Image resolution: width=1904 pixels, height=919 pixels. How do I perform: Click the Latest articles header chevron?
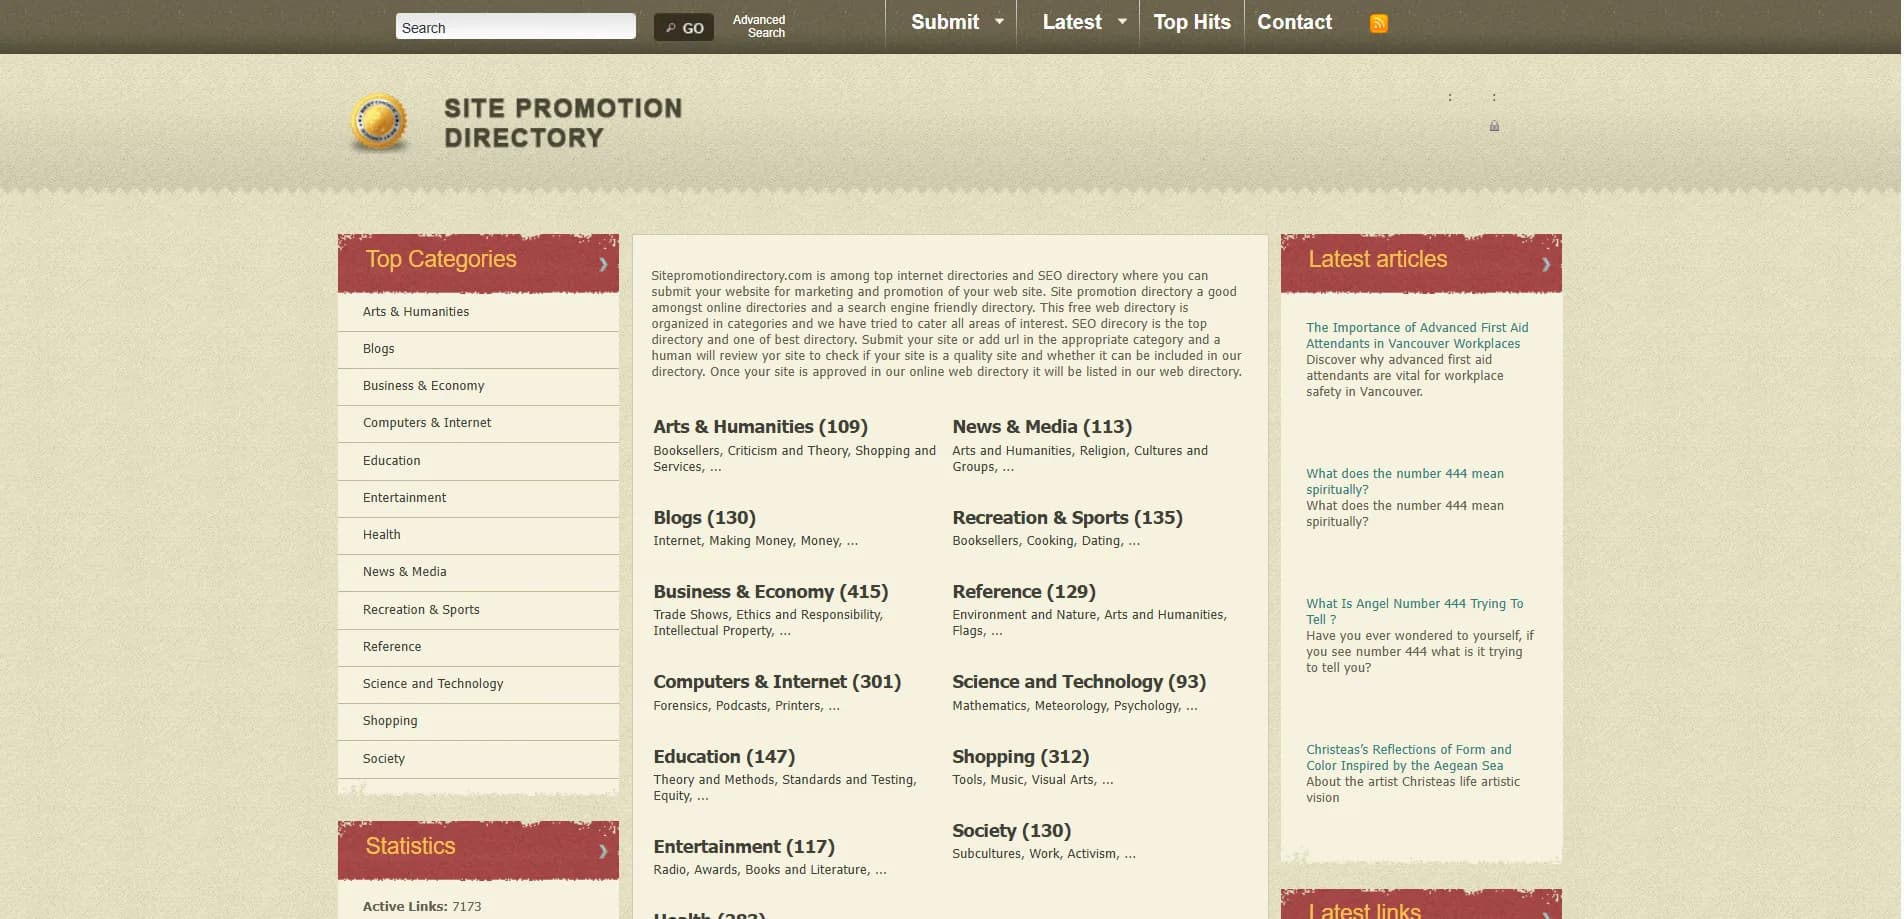coord(1546,265)
